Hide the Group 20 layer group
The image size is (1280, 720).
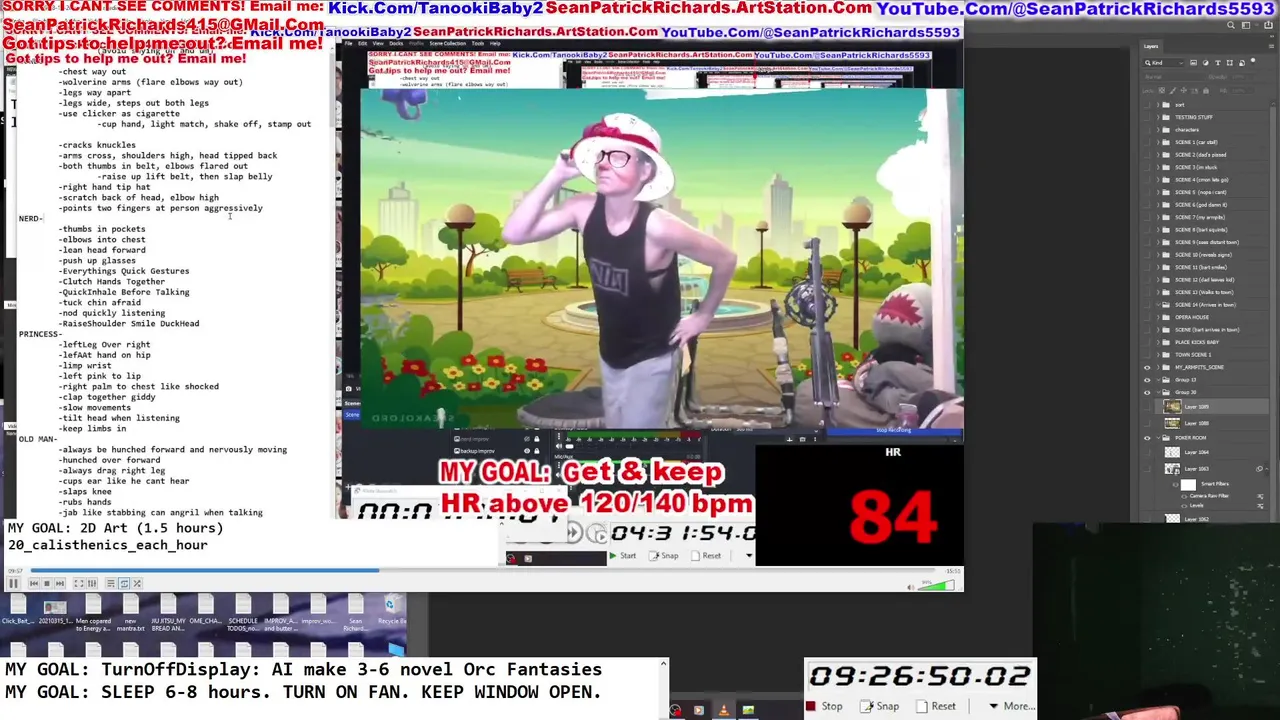point(1147,392)
